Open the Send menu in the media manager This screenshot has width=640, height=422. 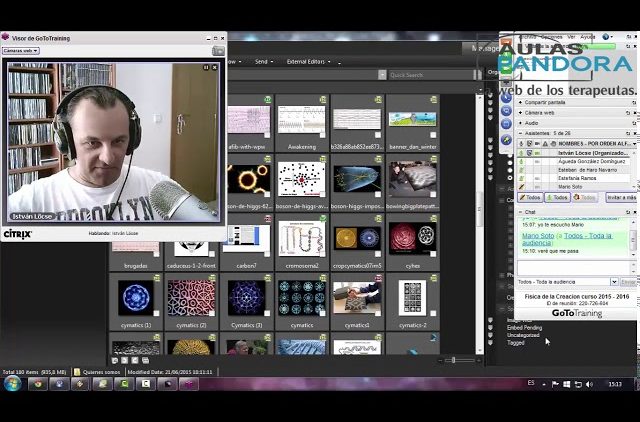tap(264, 62)
